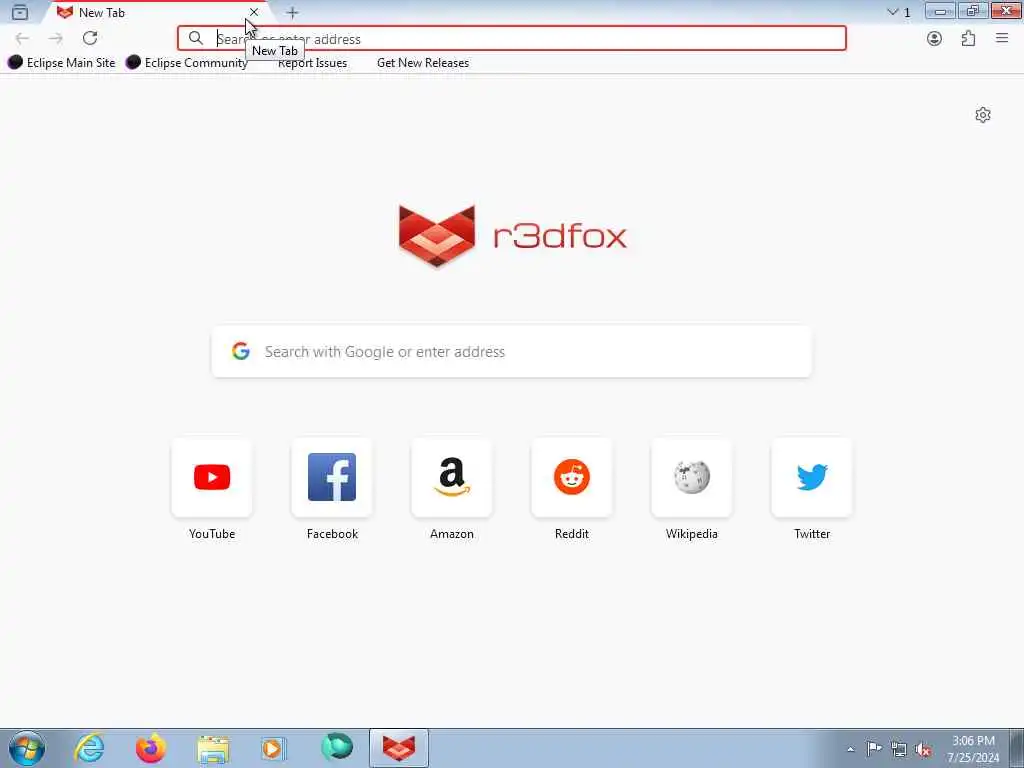Screen dimensions: 1024x768
Task: Click the YouTube label text
Action: coord(212,534)
